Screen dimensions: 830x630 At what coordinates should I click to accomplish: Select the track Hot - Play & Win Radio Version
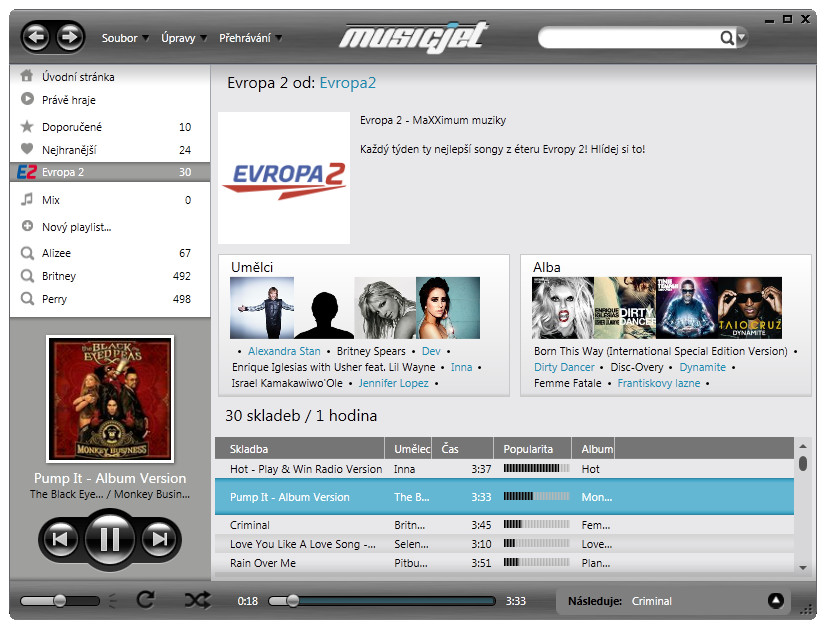504,469
